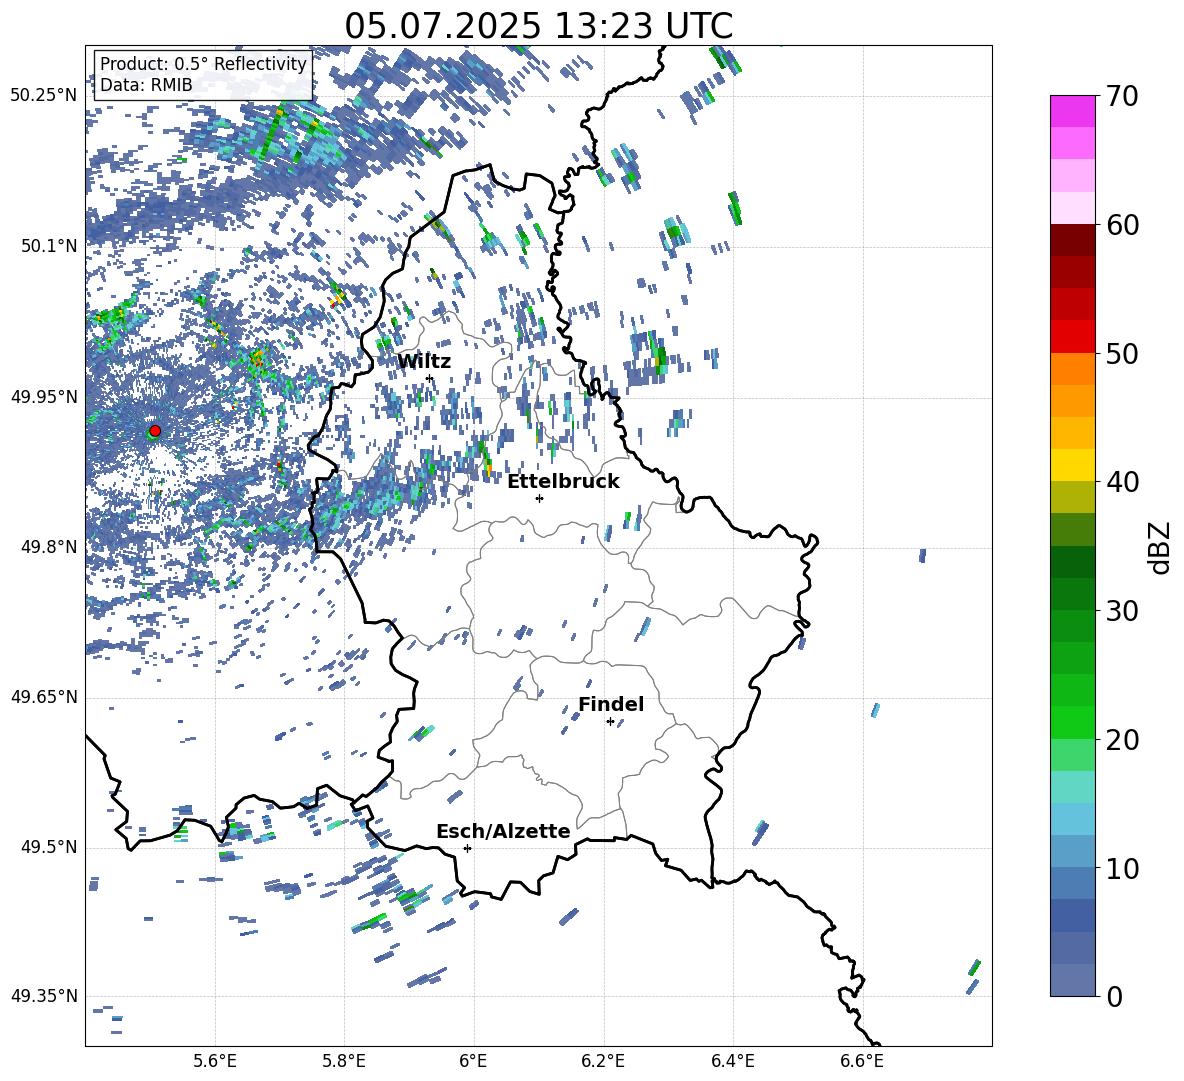Click the cross marker below Esch/Alzette
The height and width of the screenshot is (1081, 1184).
467,848
